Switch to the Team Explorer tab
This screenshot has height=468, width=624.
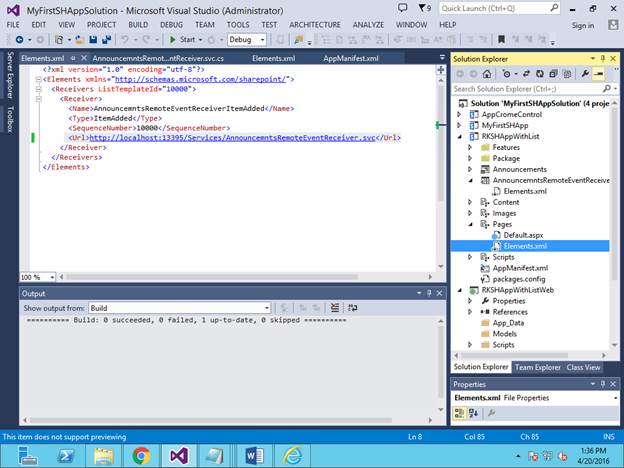[537, 367]
